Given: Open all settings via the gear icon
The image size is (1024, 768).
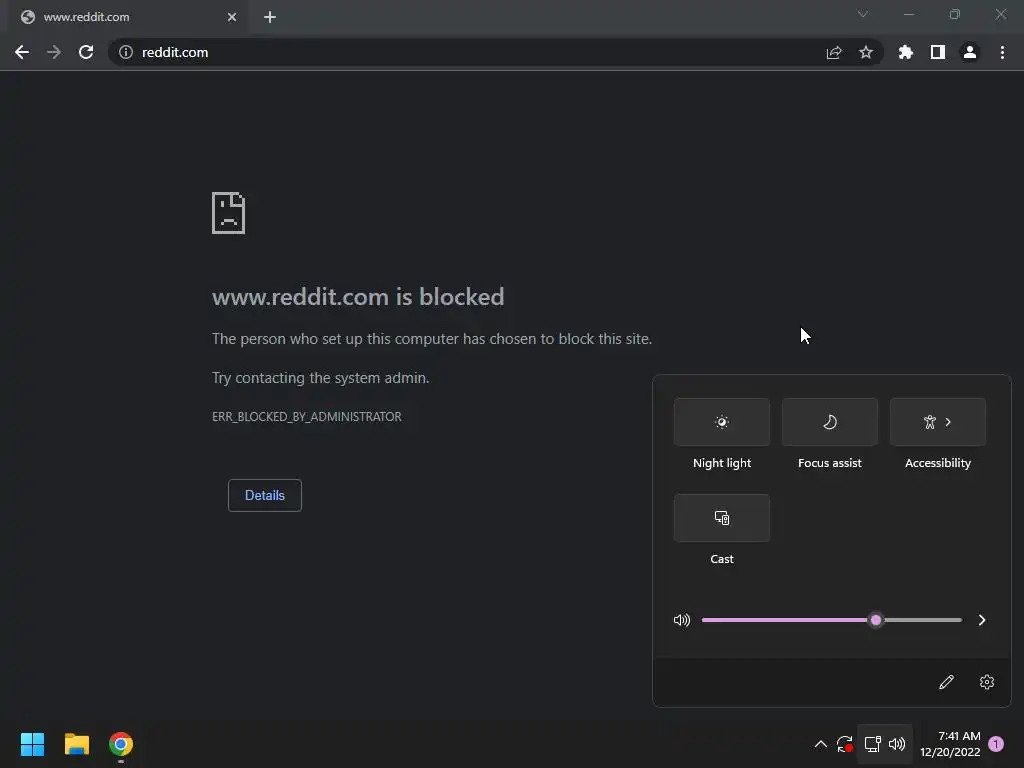Looking at the screenshot, I should click(987, 682).
